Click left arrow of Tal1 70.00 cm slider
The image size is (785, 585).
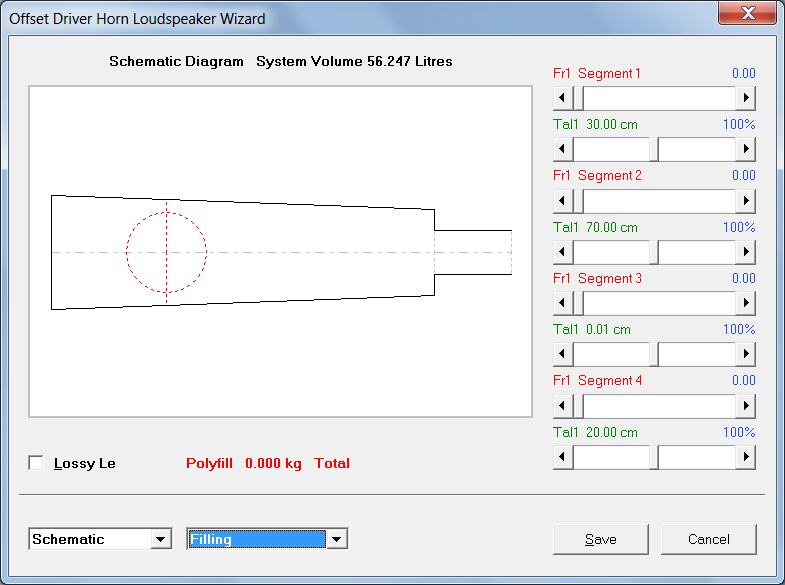[x=563, y=251]
